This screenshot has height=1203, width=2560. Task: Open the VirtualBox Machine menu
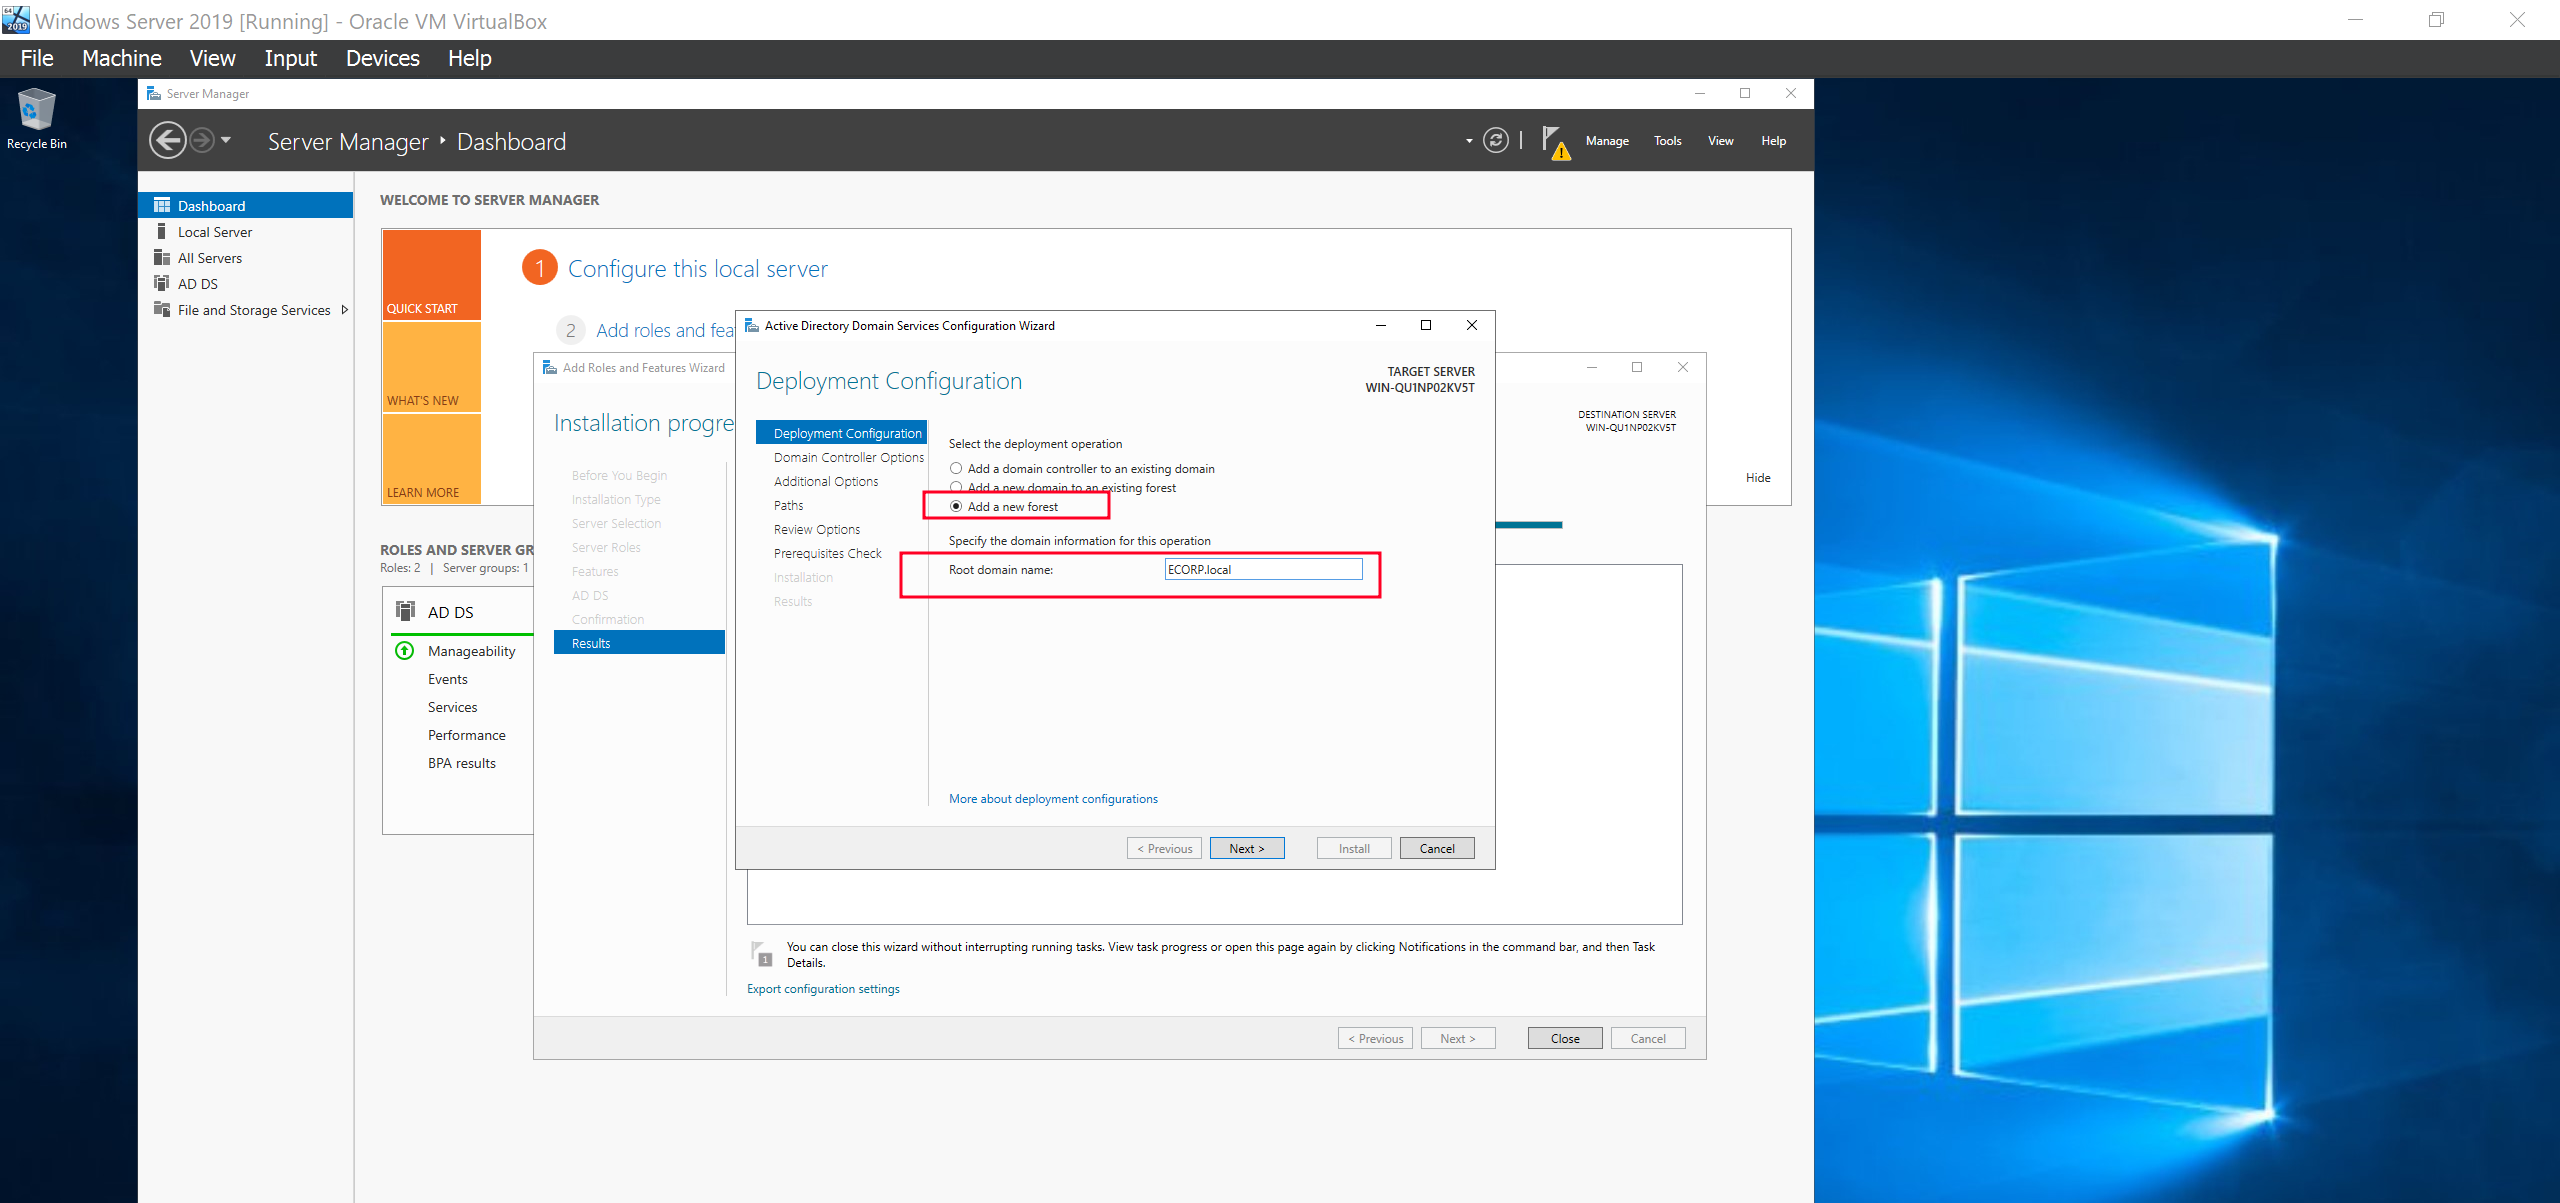pos(121,58)
